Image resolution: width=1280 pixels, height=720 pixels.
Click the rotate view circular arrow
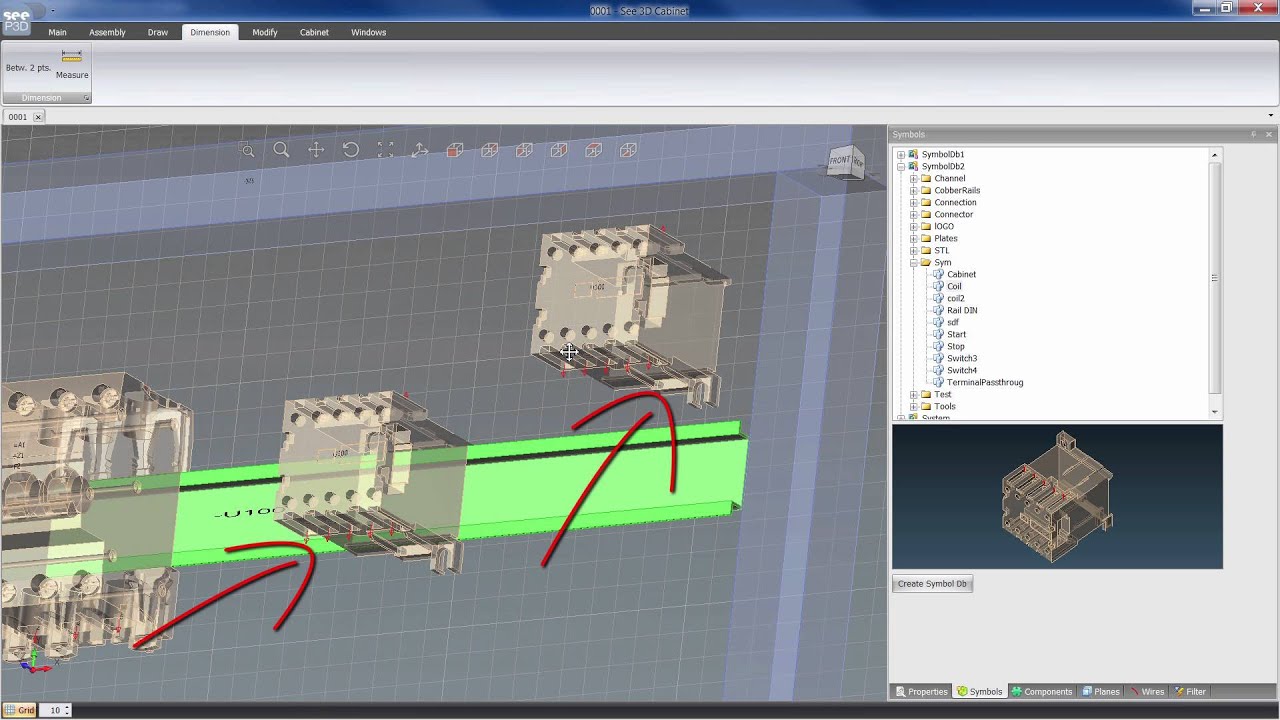351,150
